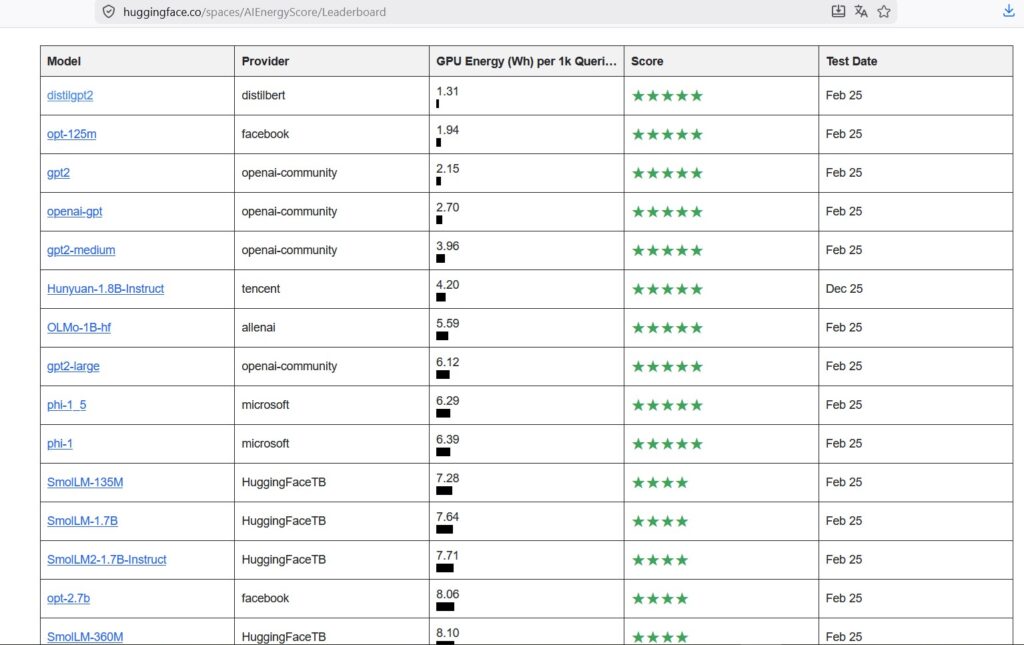Click the energy value 3.96
Screen dimensions: 1024x645
(447, 246)
